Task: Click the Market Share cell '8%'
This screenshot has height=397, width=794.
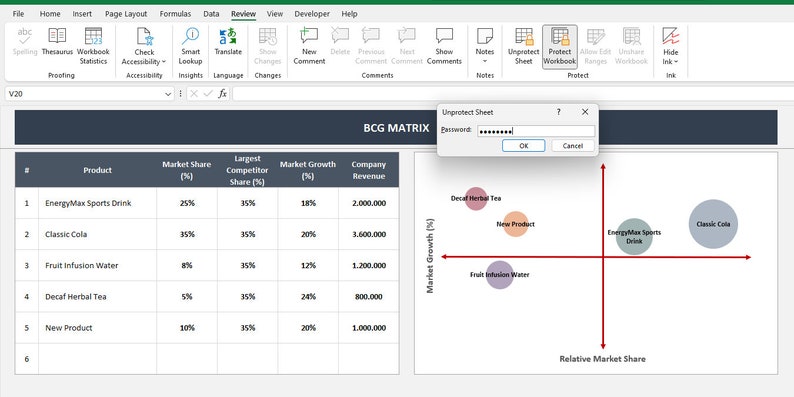Action: click(187, 265)
